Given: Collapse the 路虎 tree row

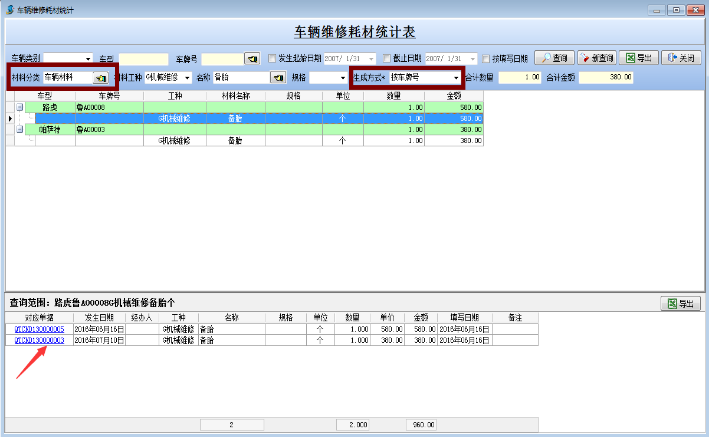Looking at the screenshot, I should coord(19,106).
